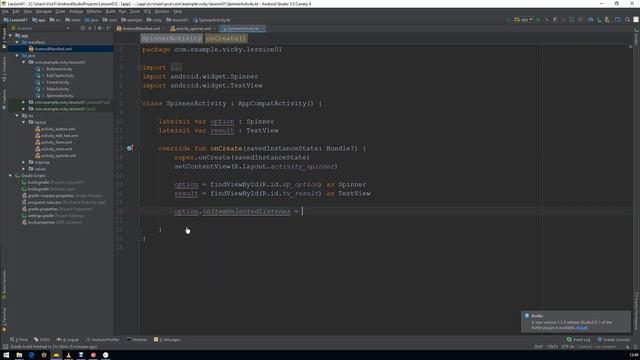This screenshot has height=360, width=640.
Task: Open Search Everywhere magnifier icon
Action: pos(628,20)
